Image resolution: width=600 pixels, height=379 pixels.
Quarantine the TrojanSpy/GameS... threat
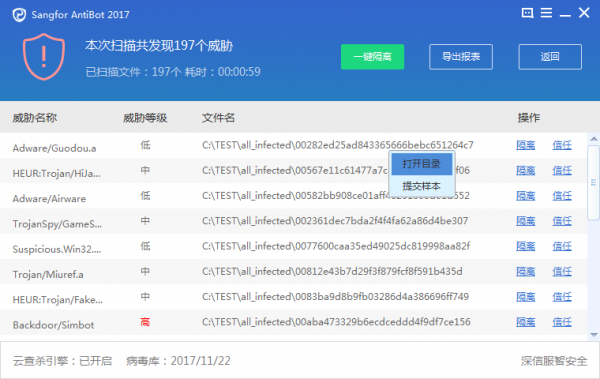coord(525,221)
